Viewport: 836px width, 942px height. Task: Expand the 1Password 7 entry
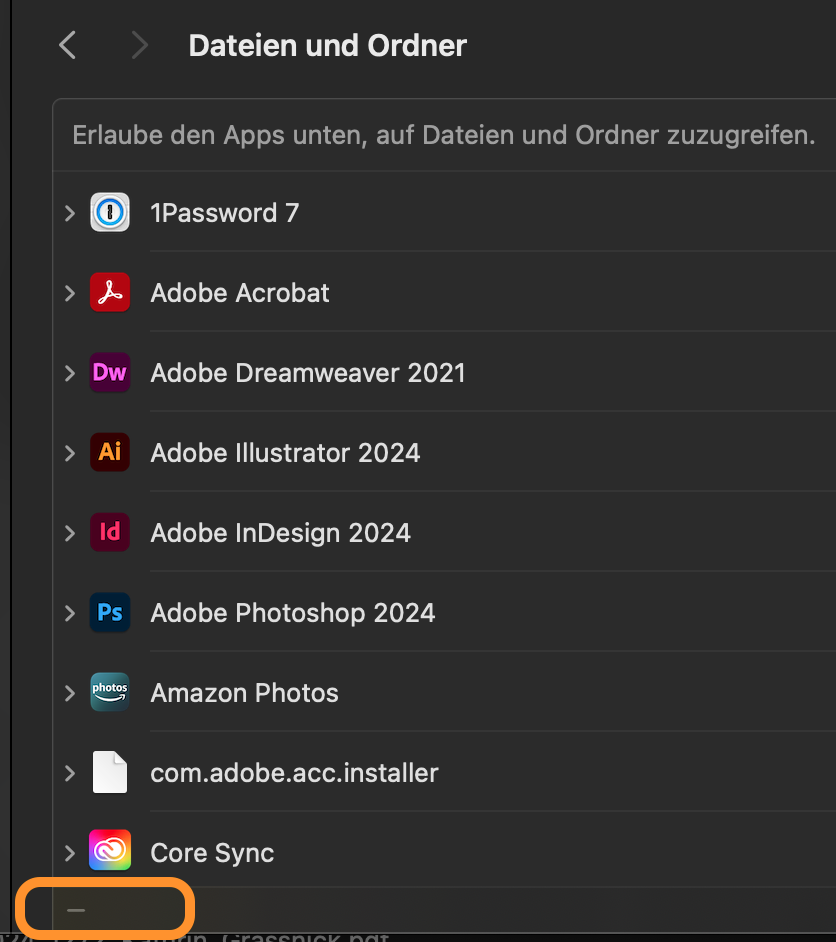click(x=70, y=213)
